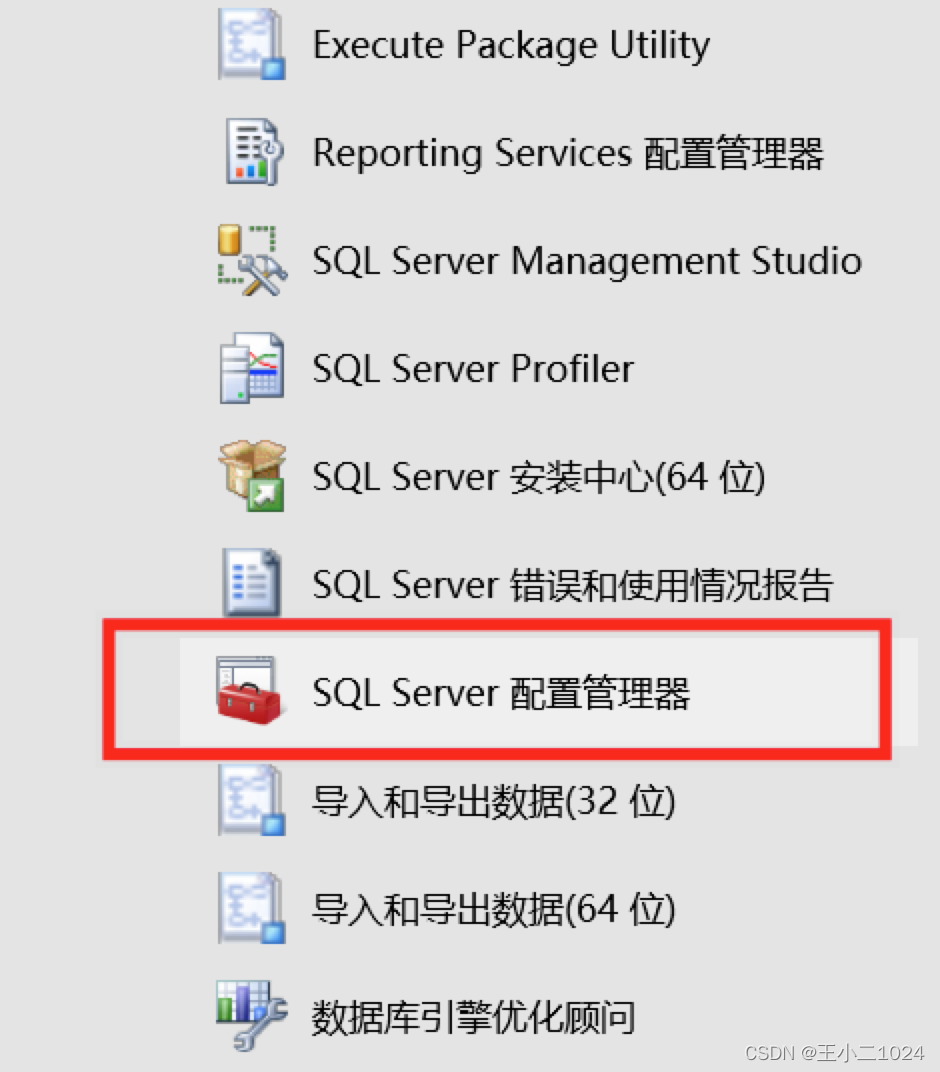Viewport: 940px width, 1072px height.
Task: Click the 导入和导出数据(64 位) icon
Action: click(250, 908)
